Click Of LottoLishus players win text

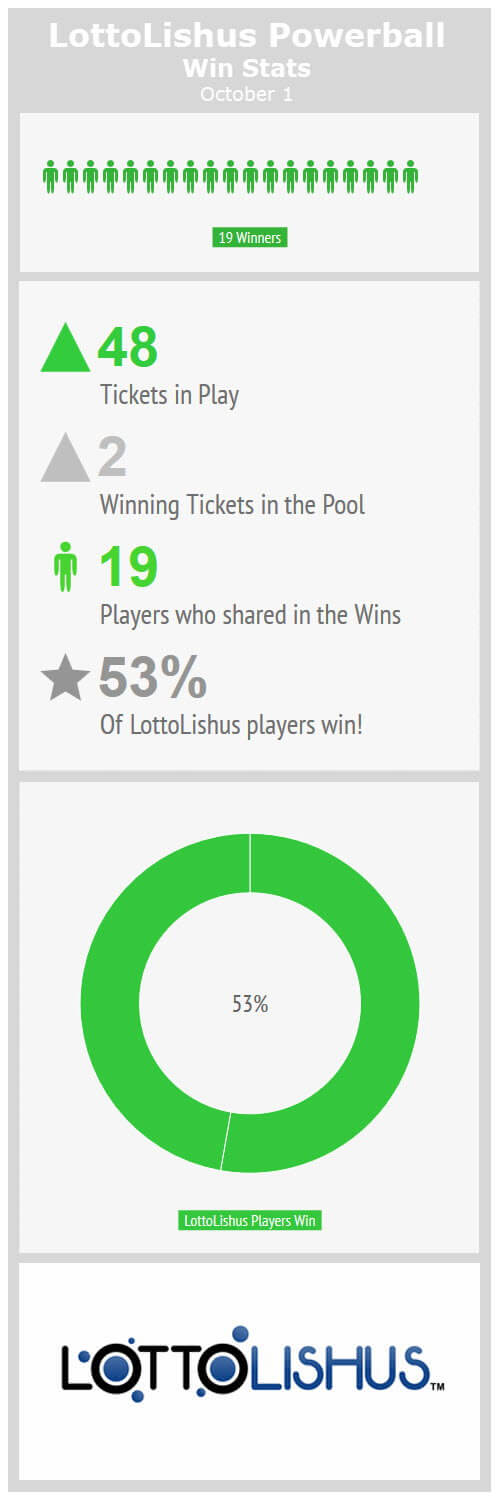pos(231,725)
